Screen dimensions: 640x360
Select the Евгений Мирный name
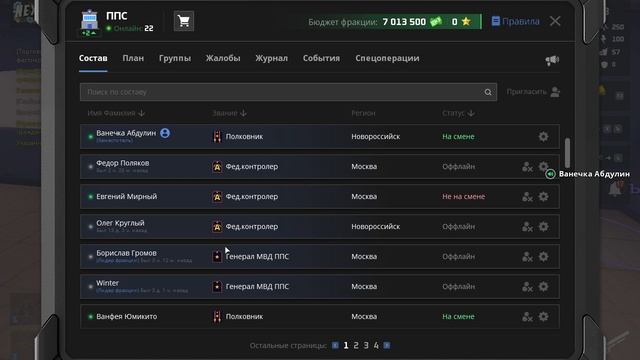tap(127, 197)
